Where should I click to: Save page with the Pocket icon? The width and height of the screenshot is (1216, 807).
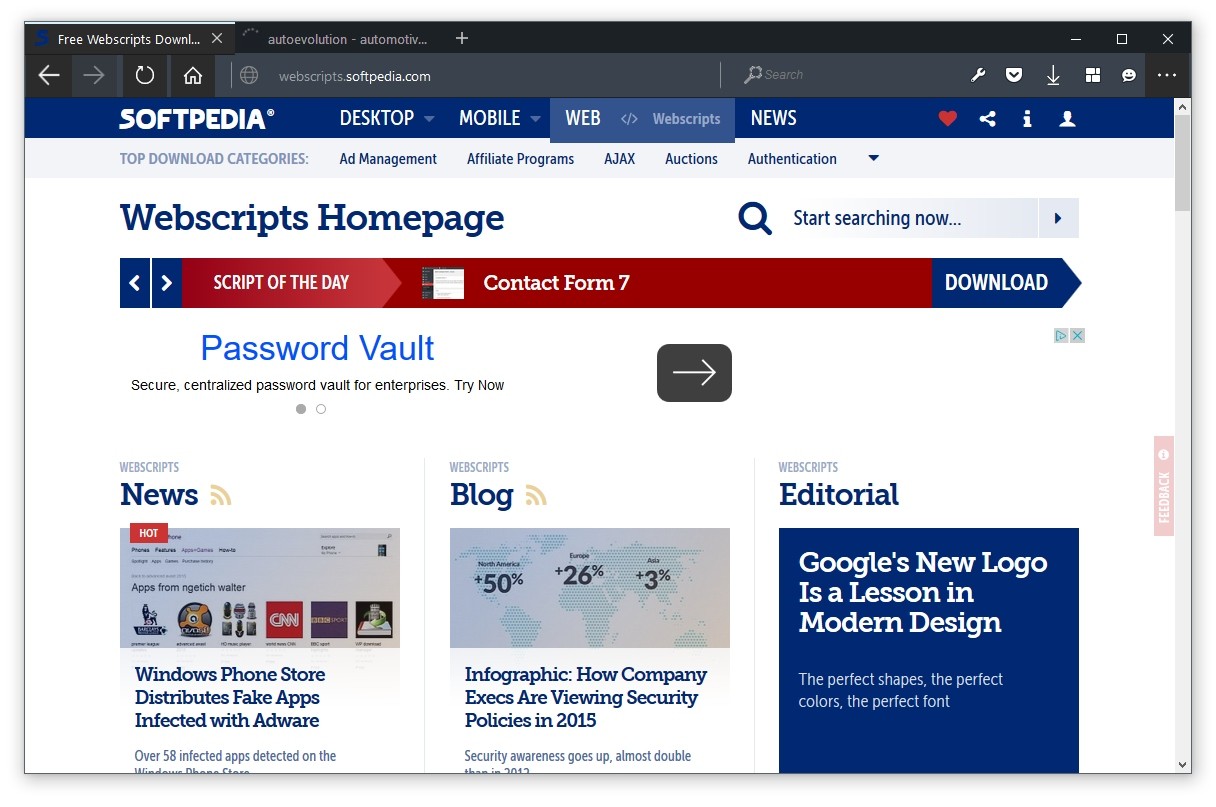(x=1014, y=75)
